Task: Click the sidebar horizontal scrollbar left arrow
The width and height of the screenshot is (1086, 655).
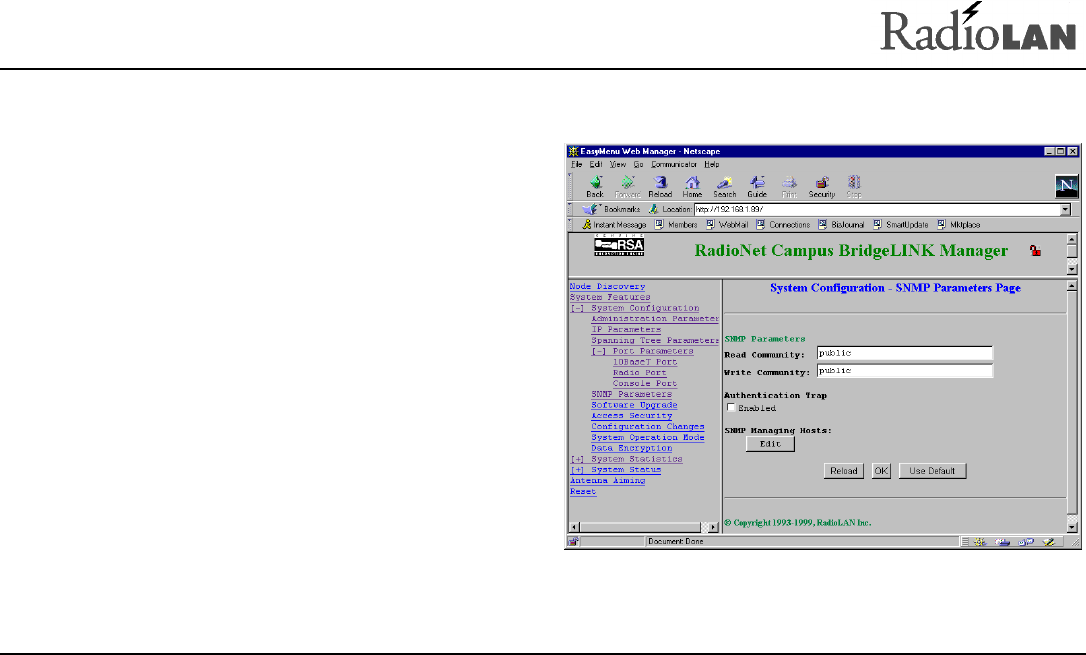Action: pyautogui.click(x=574, y=528)
